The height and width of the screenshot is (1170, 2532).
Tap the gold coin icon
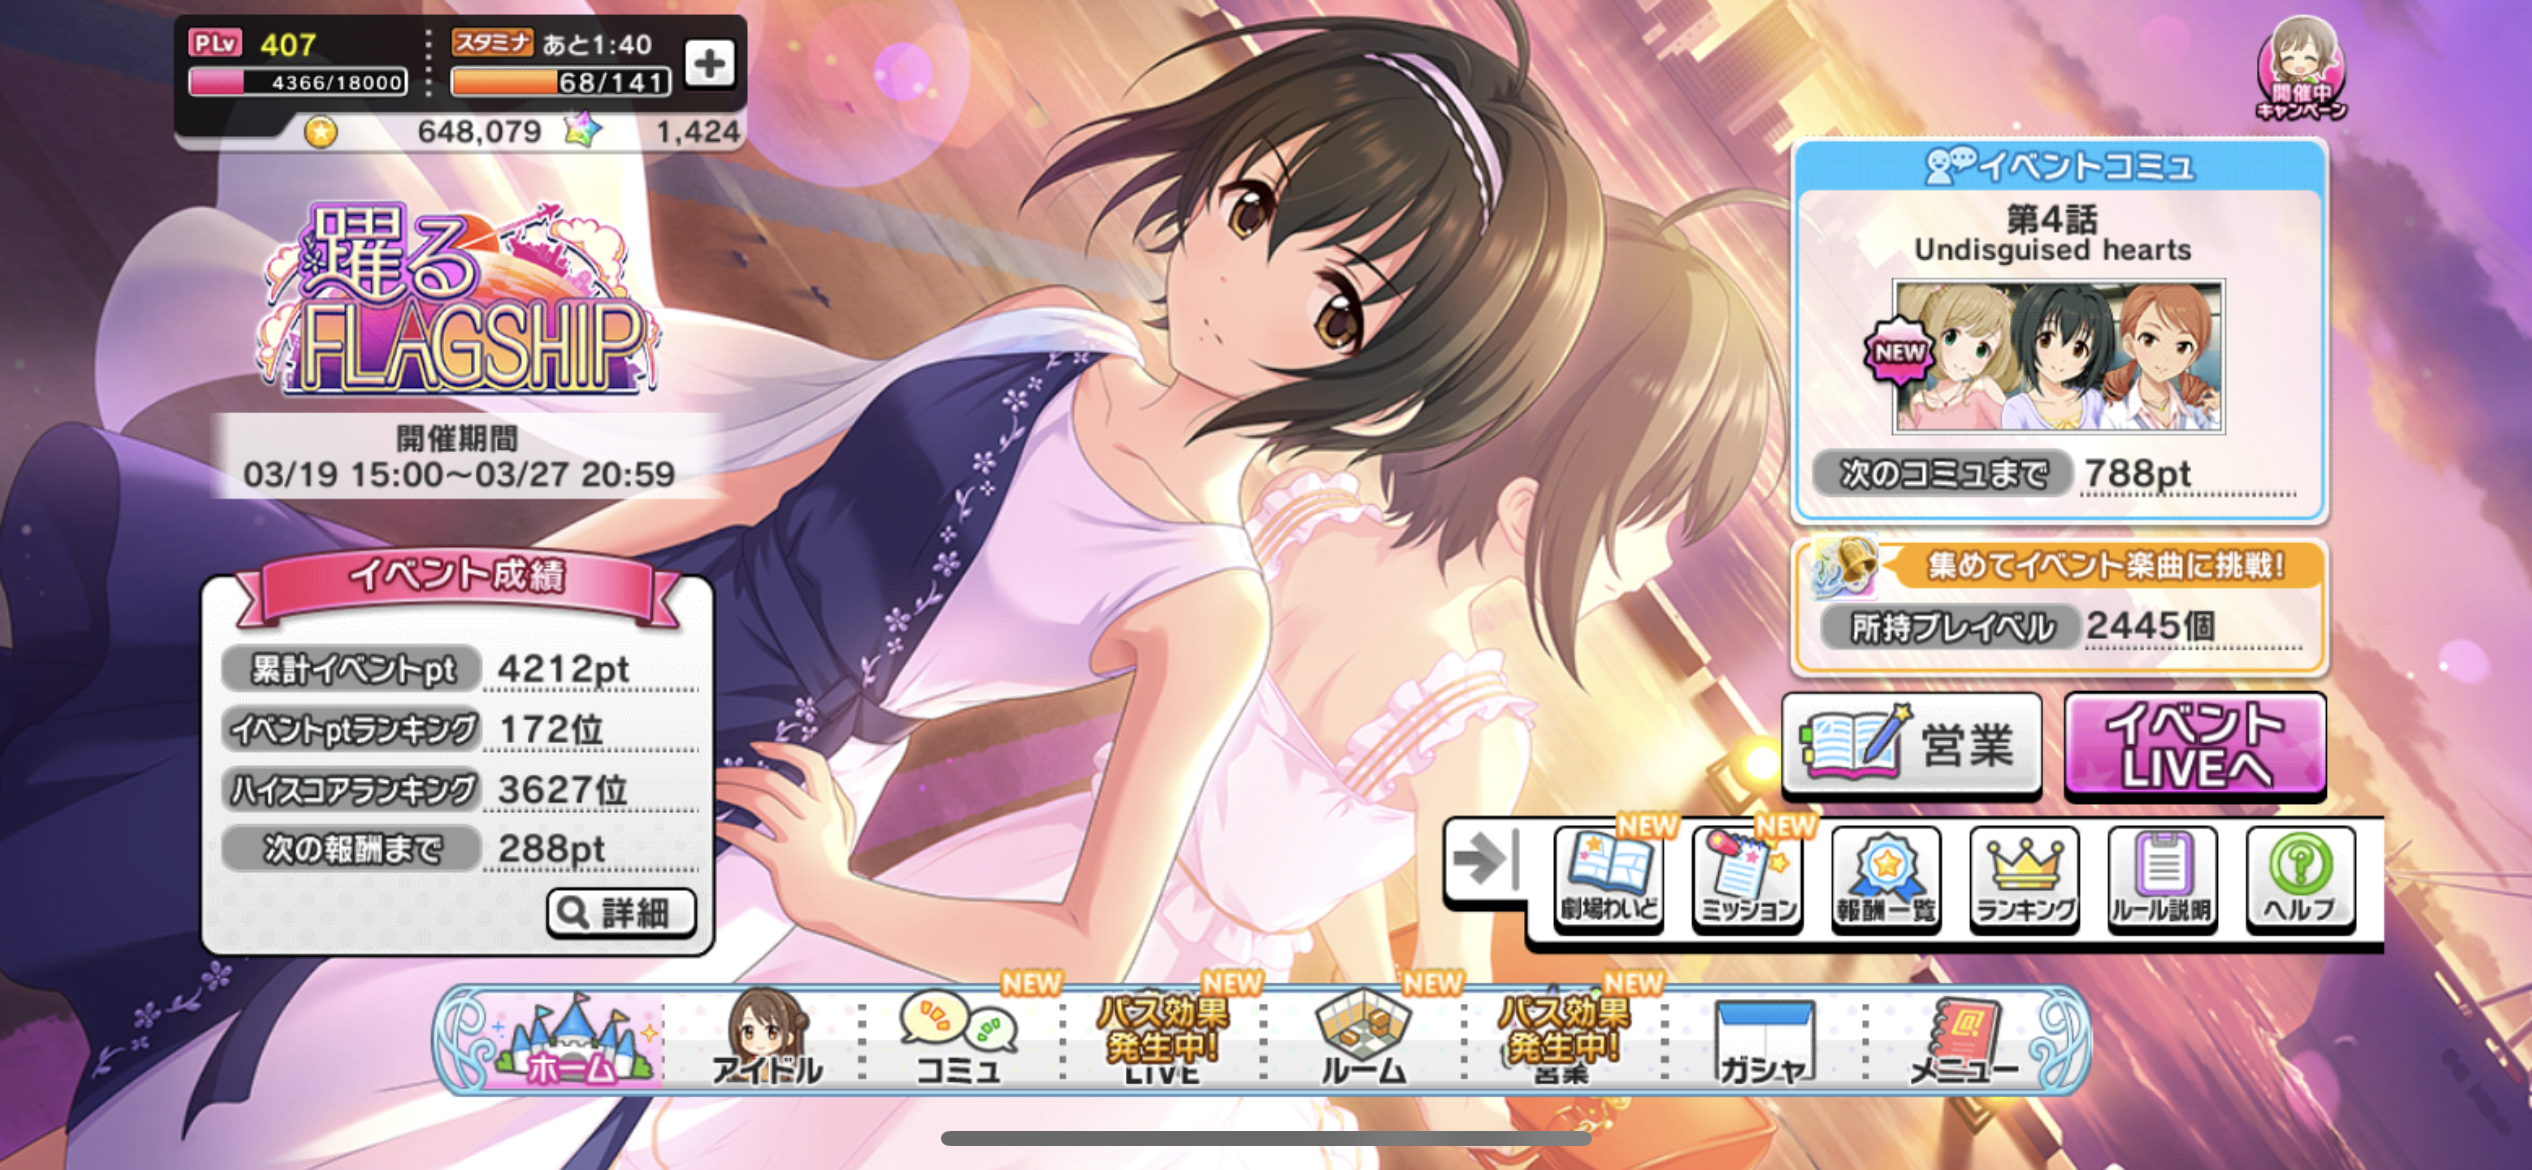(321, 131)
